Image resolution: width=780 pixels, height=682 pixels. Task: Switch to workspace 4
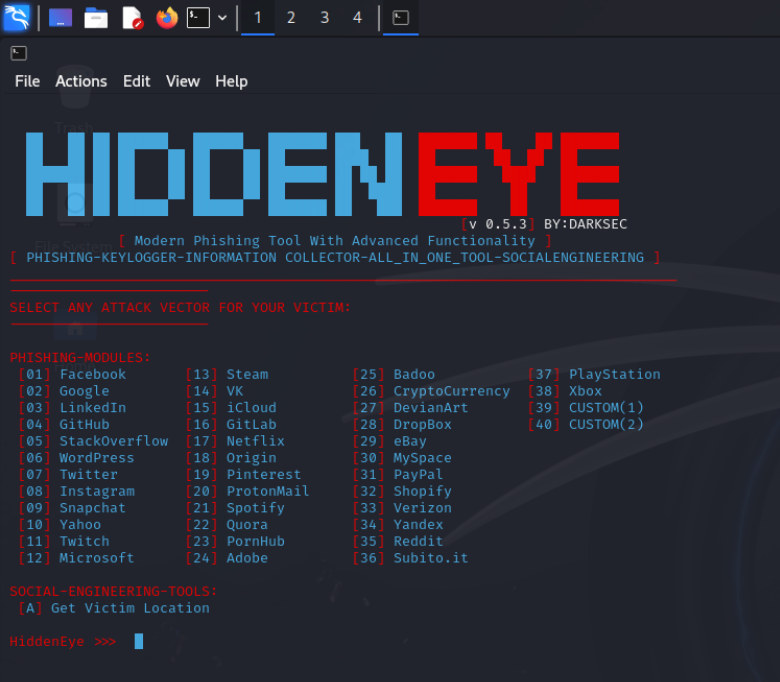pyautogui.click(x=357, y=18)
